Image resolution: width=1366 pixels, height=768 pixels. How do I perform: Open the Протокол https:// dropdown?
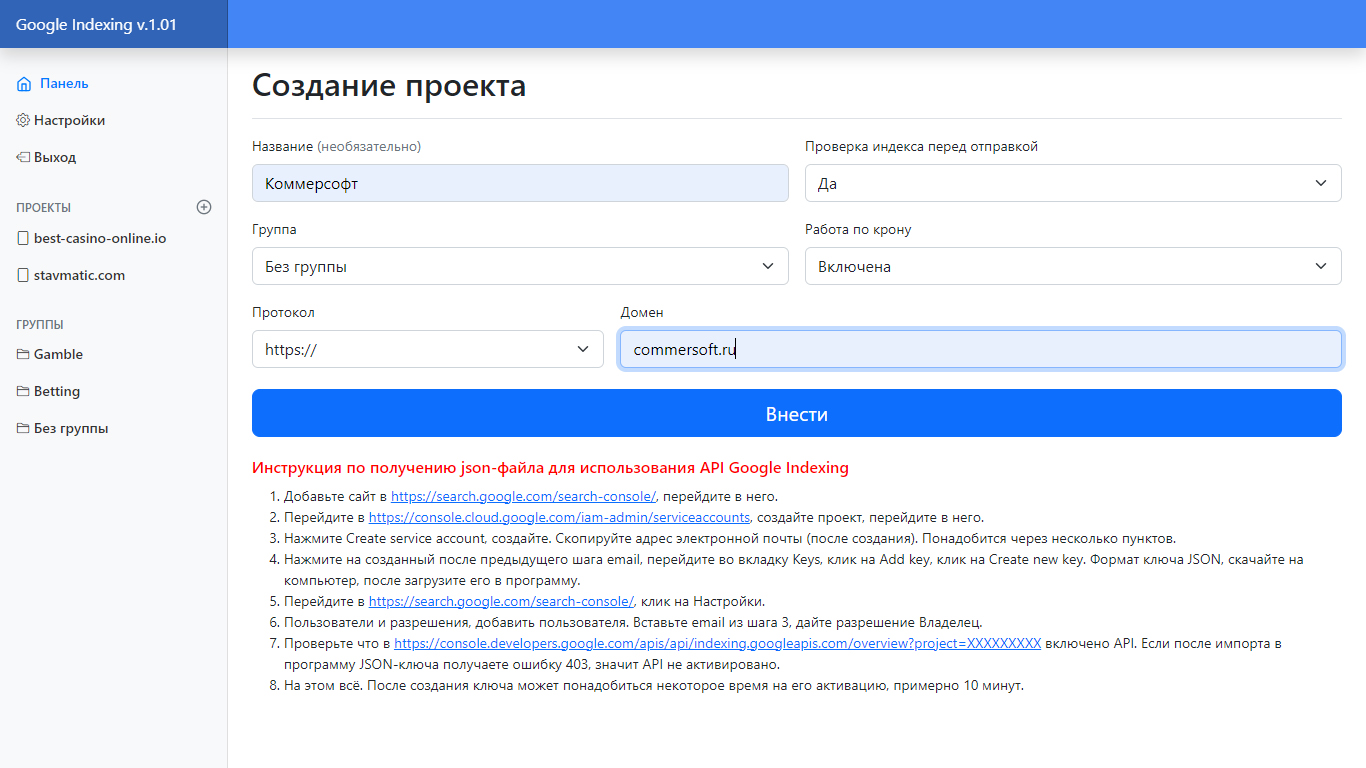pyautogui.click(x=428, y=349)
